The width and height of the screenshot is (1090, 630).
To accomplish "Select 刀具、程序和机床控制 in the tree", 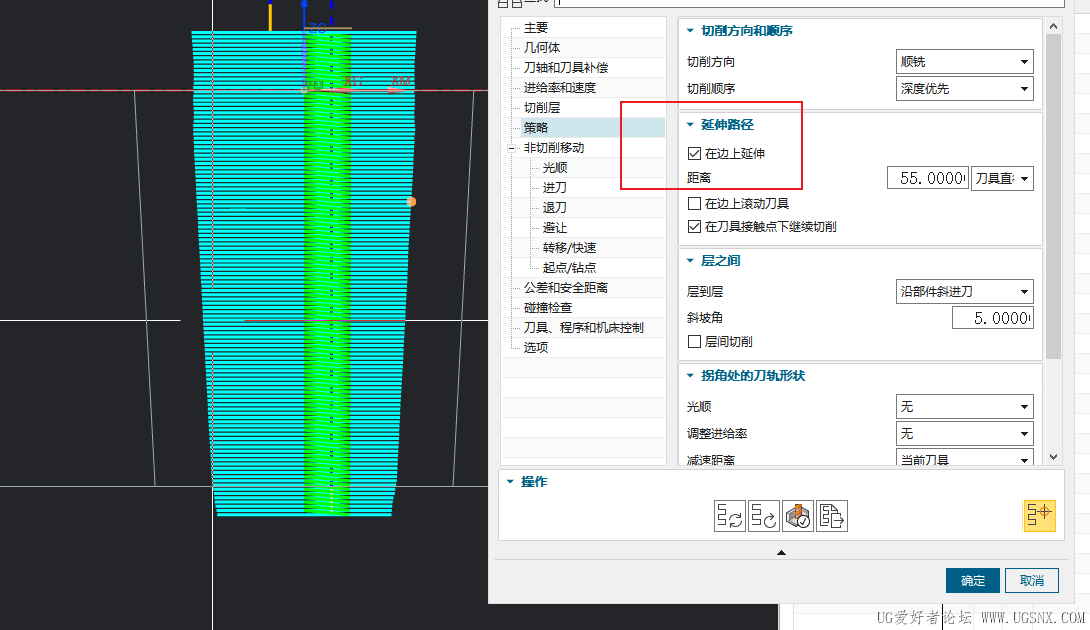I will coord(584,328).
